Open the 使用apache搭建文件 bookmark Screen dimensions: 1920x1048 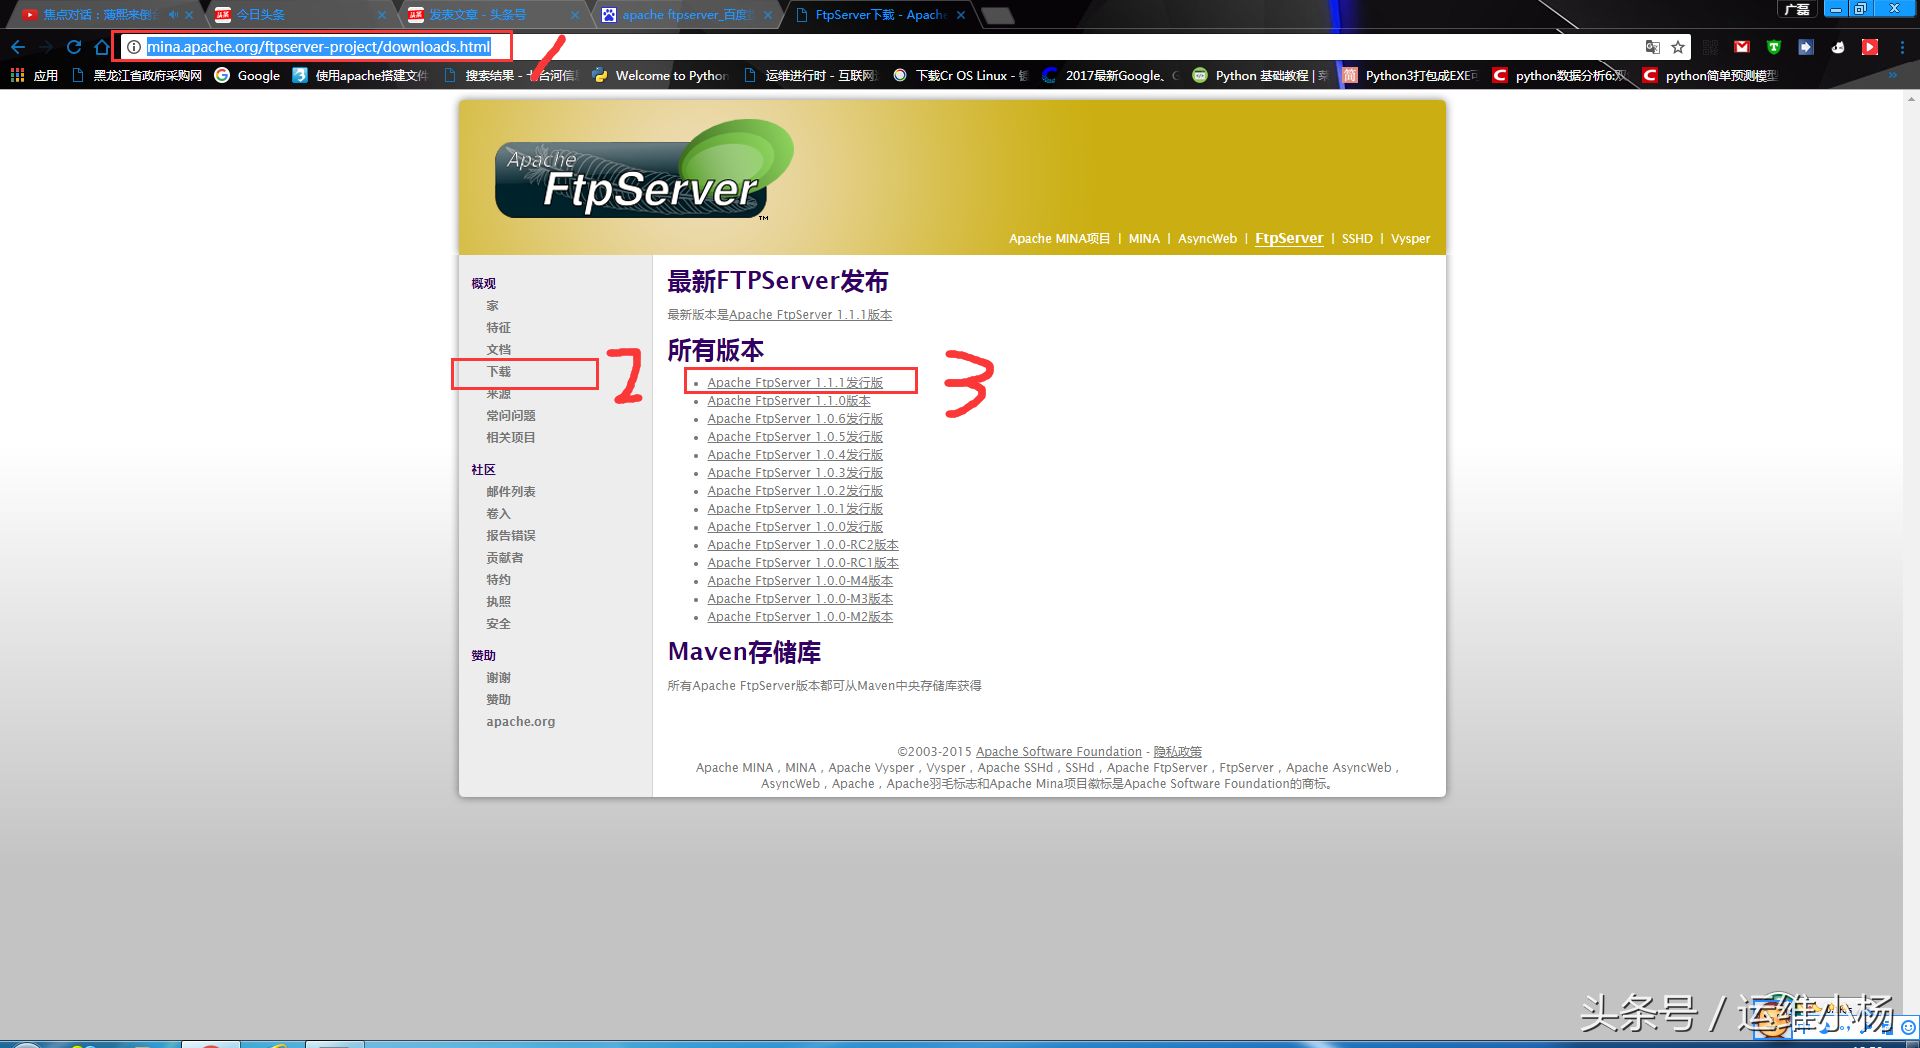(360, 75)
